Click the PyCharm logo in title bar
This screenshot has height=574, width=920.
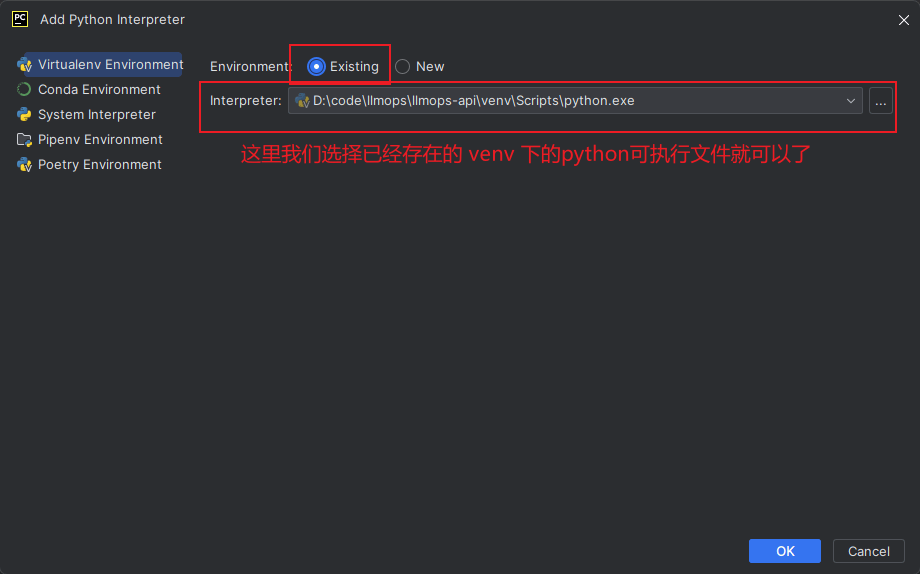(20, 19)
